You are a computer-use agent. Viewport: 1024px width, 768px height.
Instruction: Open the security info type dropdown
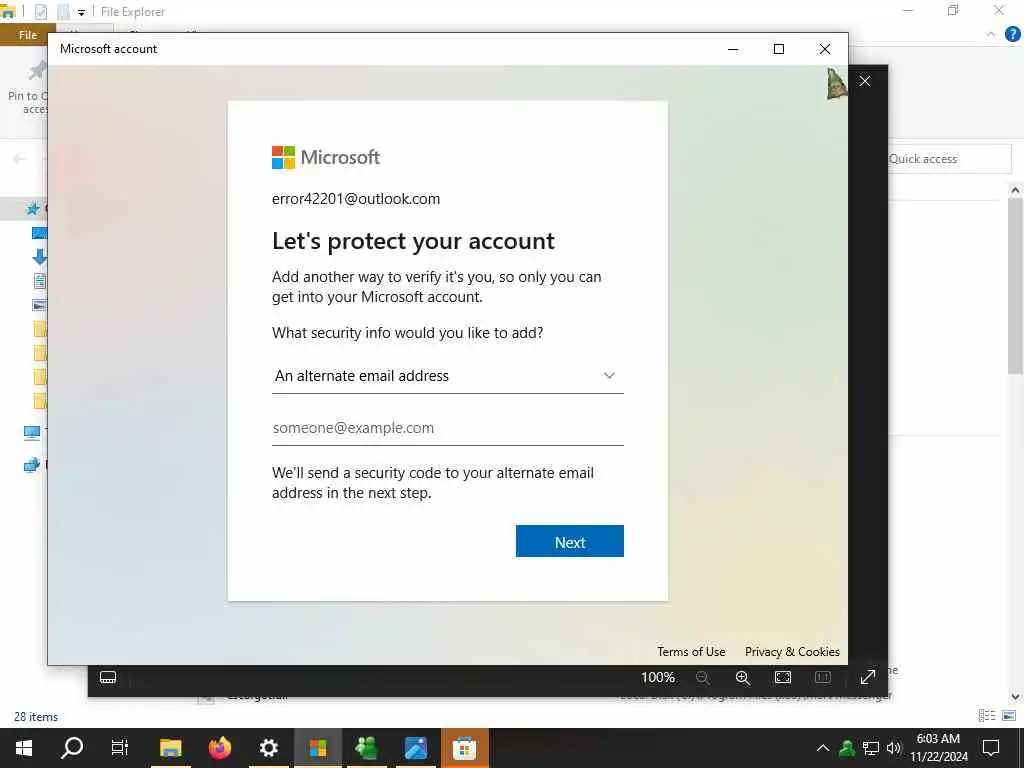tap(447, 376)
